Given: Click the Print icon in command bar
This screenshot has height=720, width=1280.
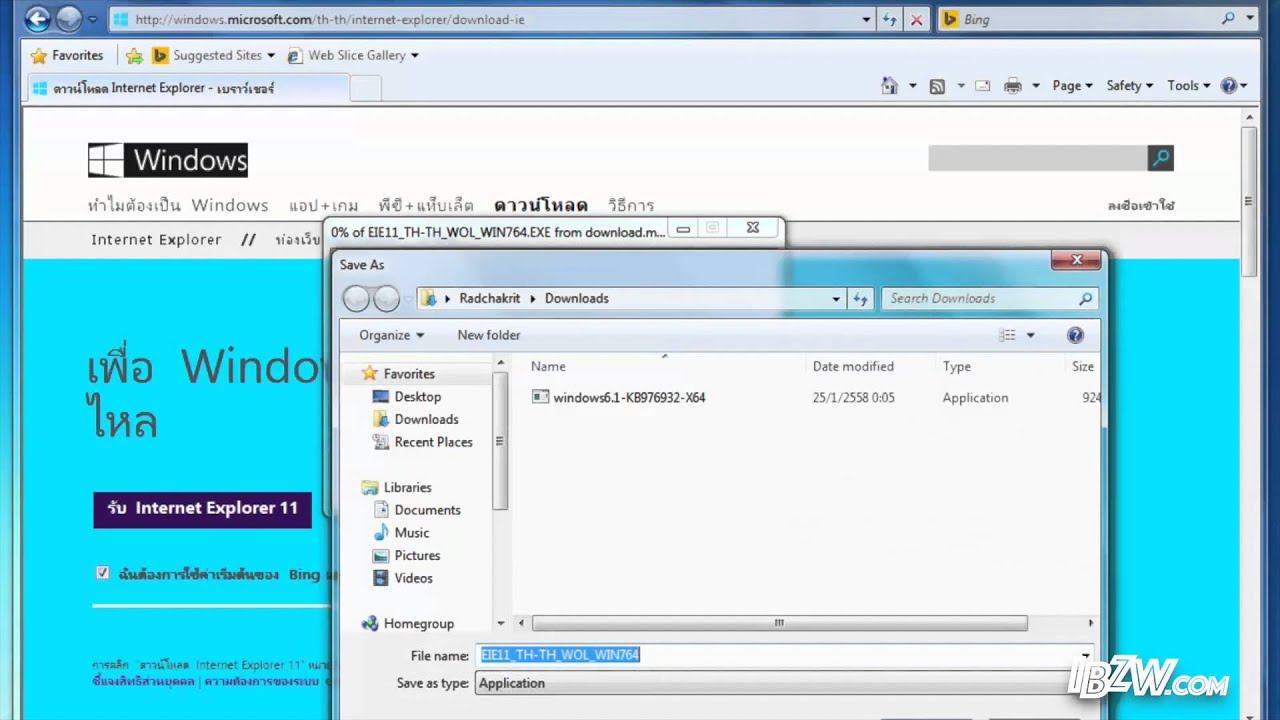Looking at the screenshot, I should click(x=1013, y=86).
